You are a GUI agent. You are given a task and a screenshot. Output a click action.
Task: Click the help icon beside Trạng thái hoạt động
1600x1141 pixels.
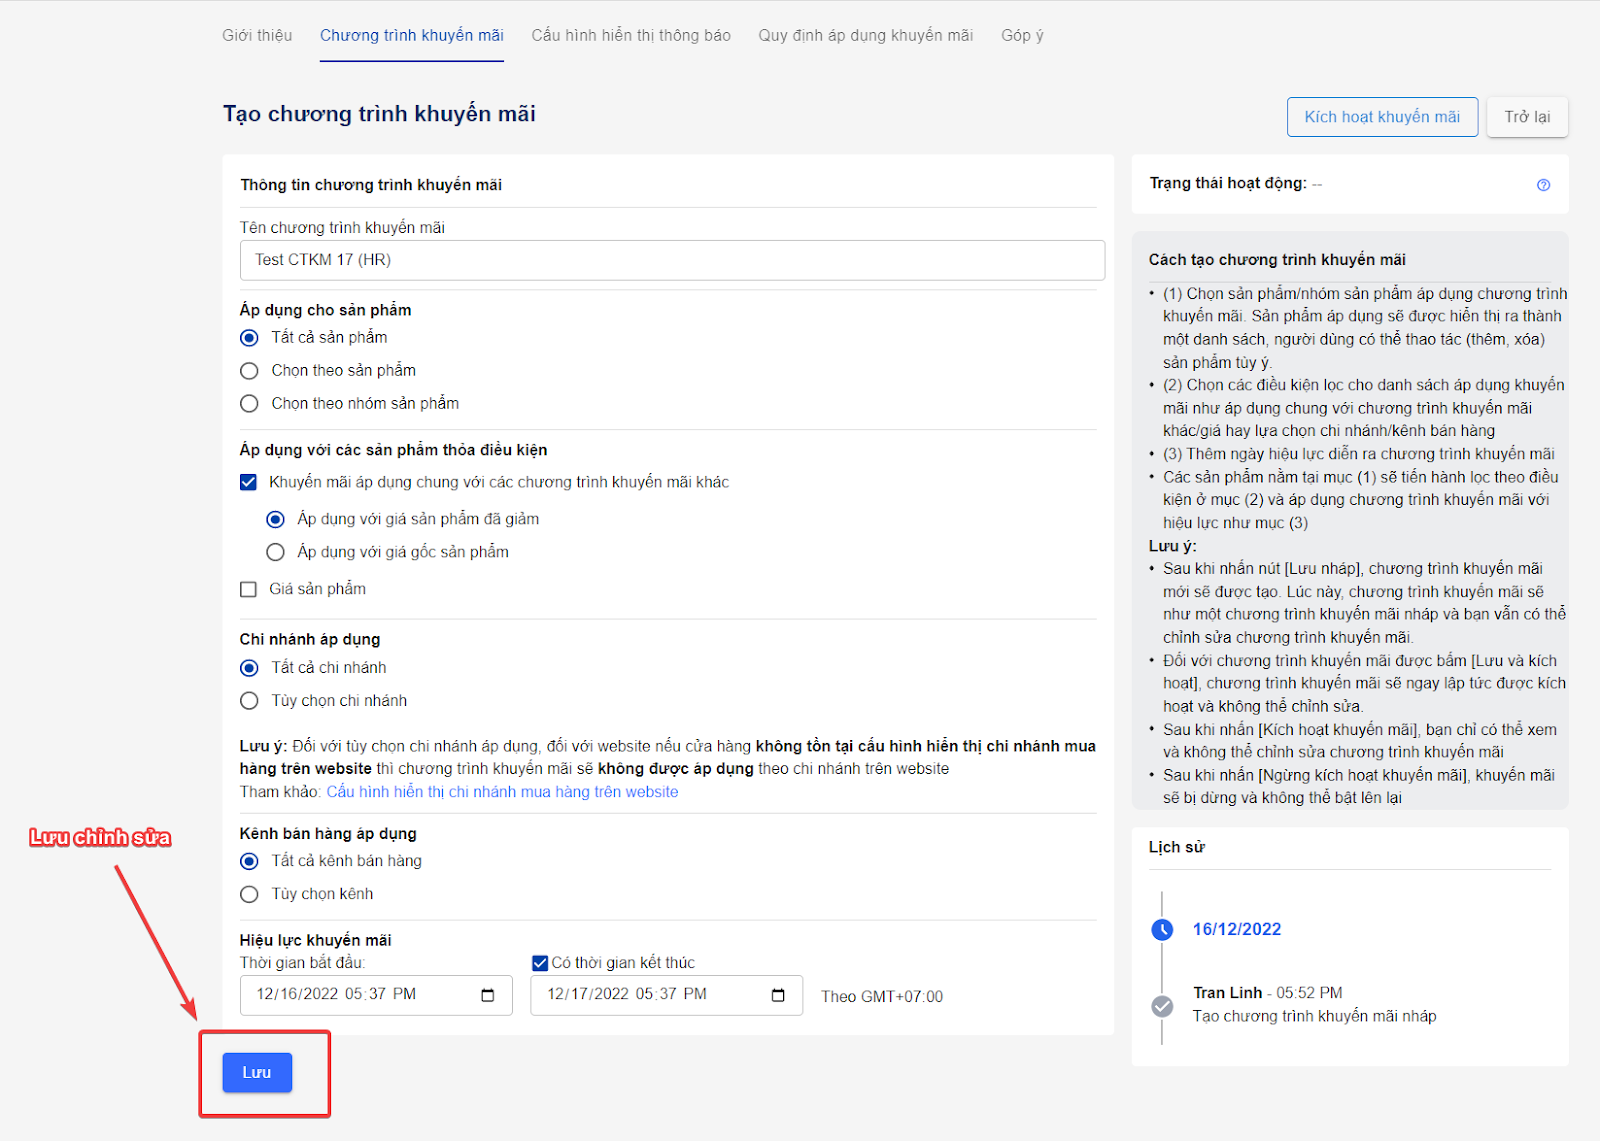coord(1543,185)
